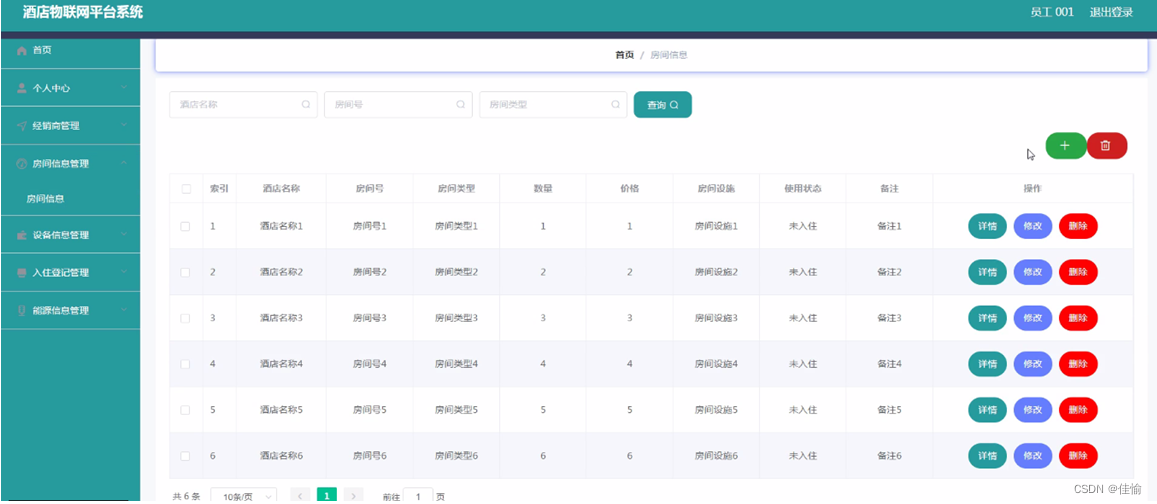Select page number 1 in pagination
1157x504 pixels.
coord(327,496)
